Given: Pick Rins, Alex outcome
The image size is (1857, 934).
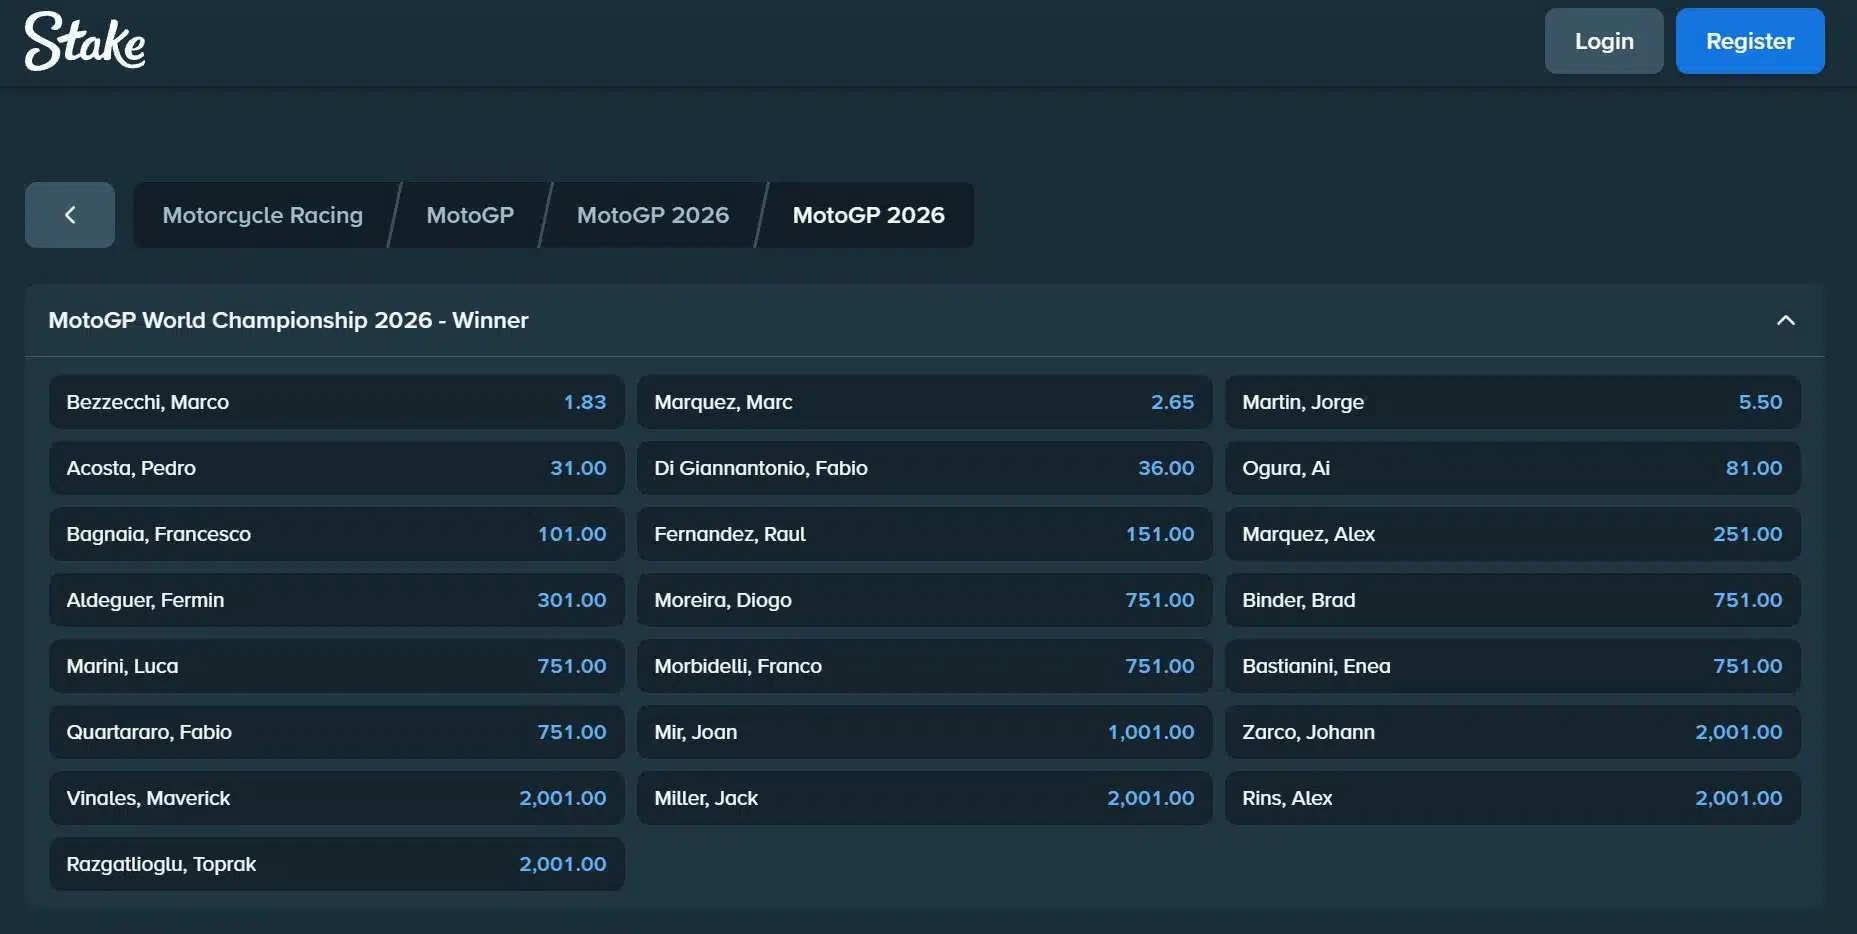Looking at the screenshot, I should (x=1513, y=798).
